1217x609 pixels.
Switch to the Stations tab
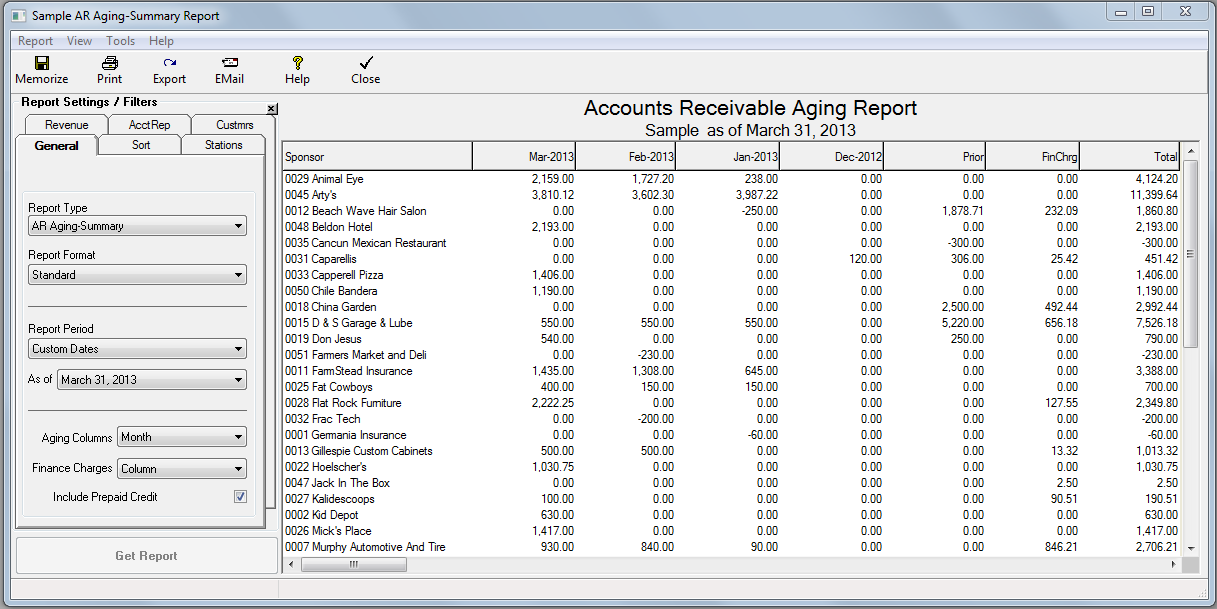click(x=224, y=145)
